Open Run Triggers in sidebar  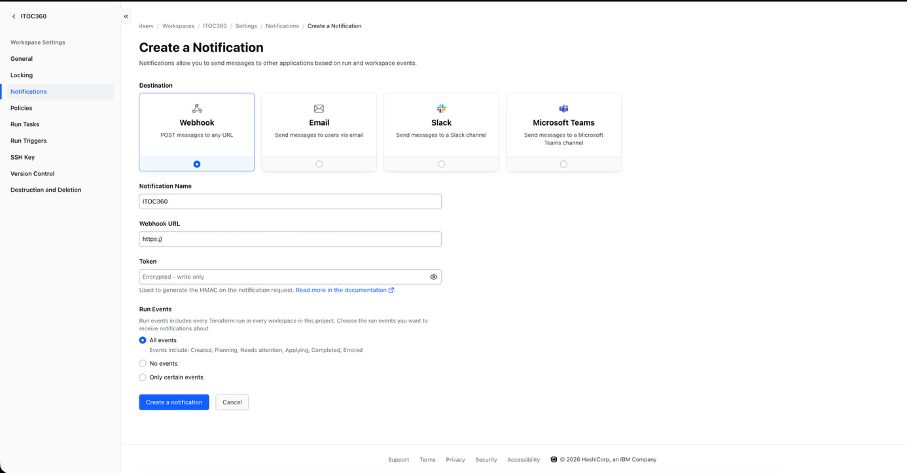(x=28, y=141)
